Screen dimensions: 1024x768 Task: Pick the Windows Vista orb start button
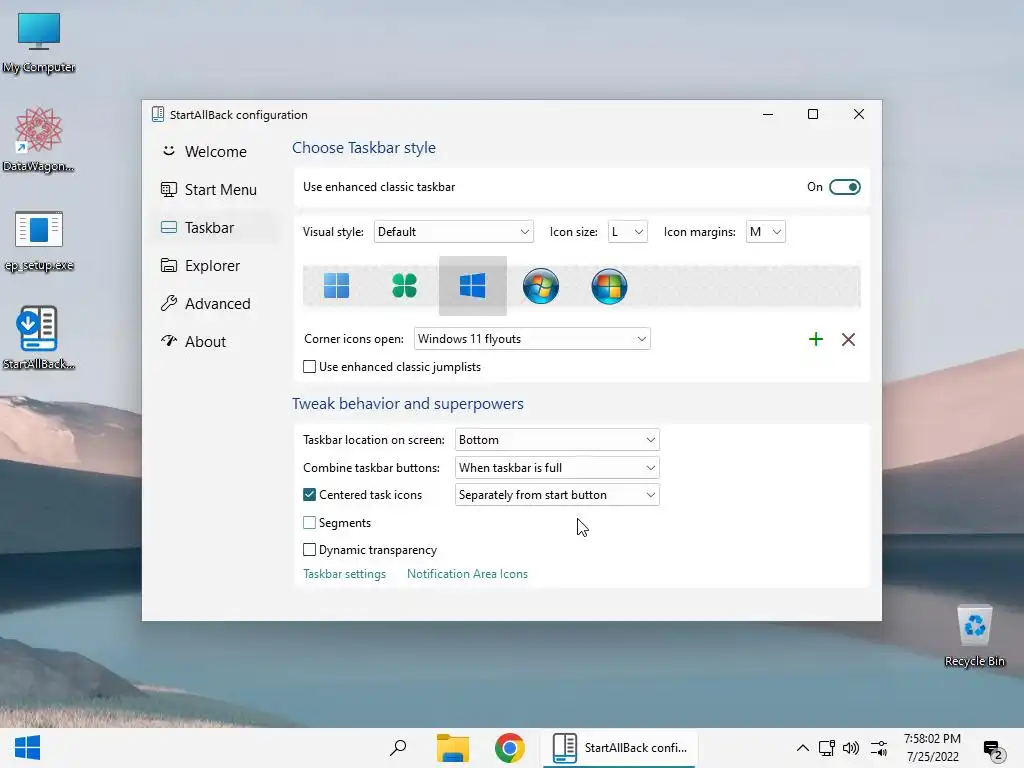tap(609, 285)
